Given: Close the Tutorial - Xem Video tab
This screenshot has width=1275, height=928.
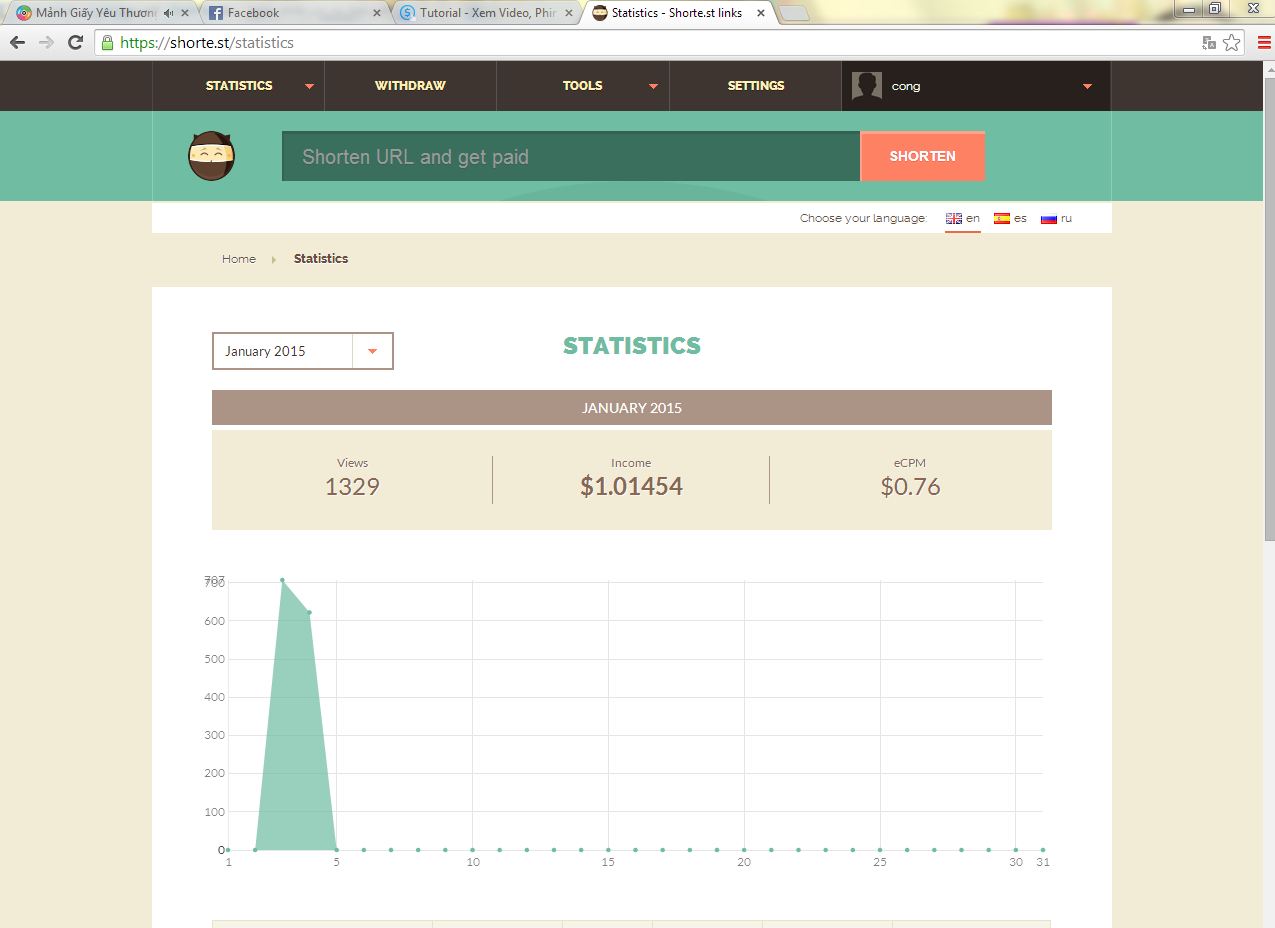Looking at the screenshot, I should [568, 13].
